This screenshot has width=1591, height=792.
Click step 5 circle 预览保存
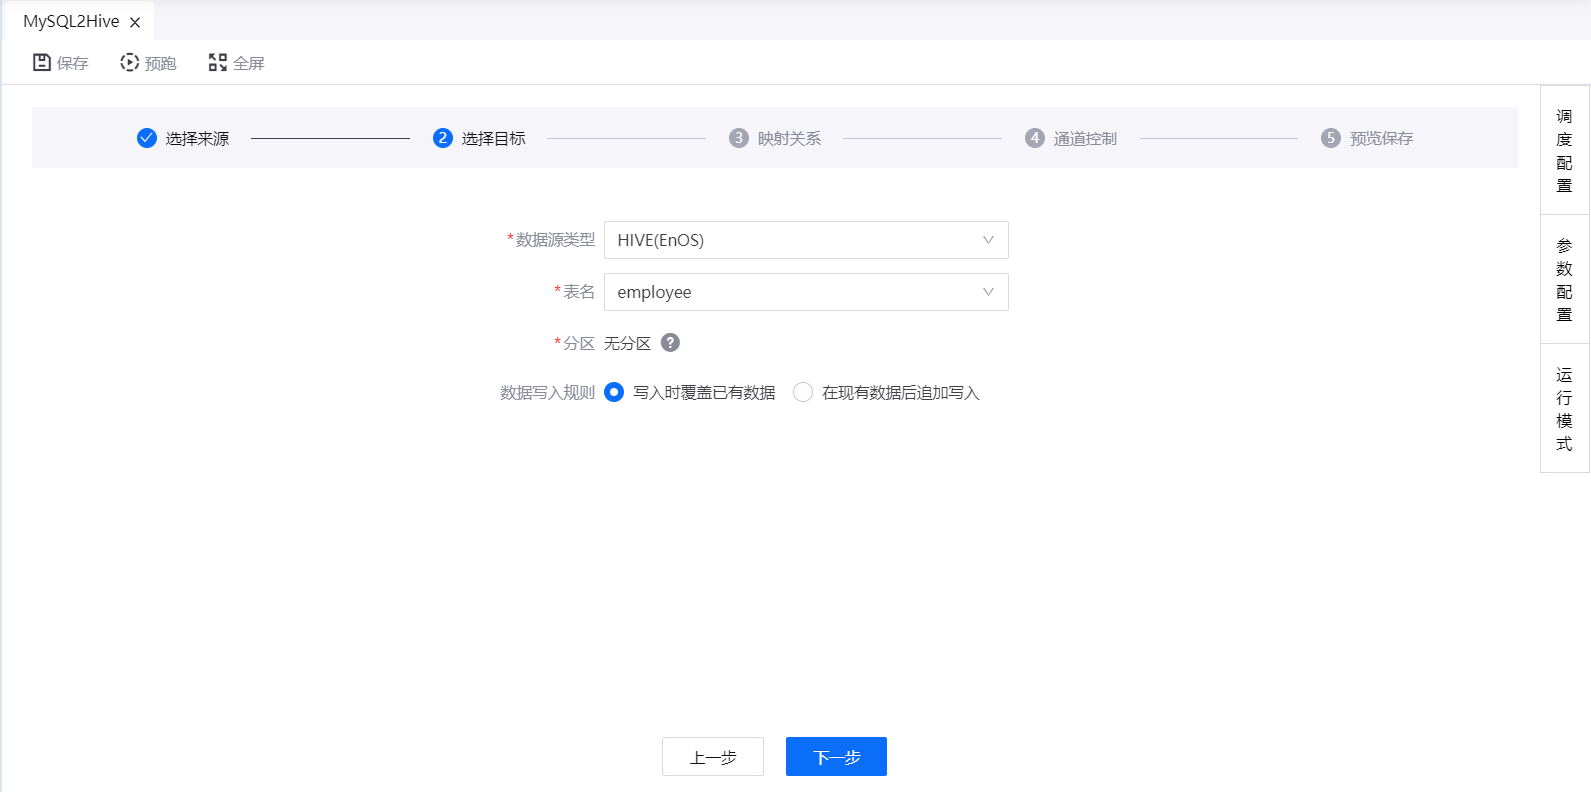[x=1331, y=138]
